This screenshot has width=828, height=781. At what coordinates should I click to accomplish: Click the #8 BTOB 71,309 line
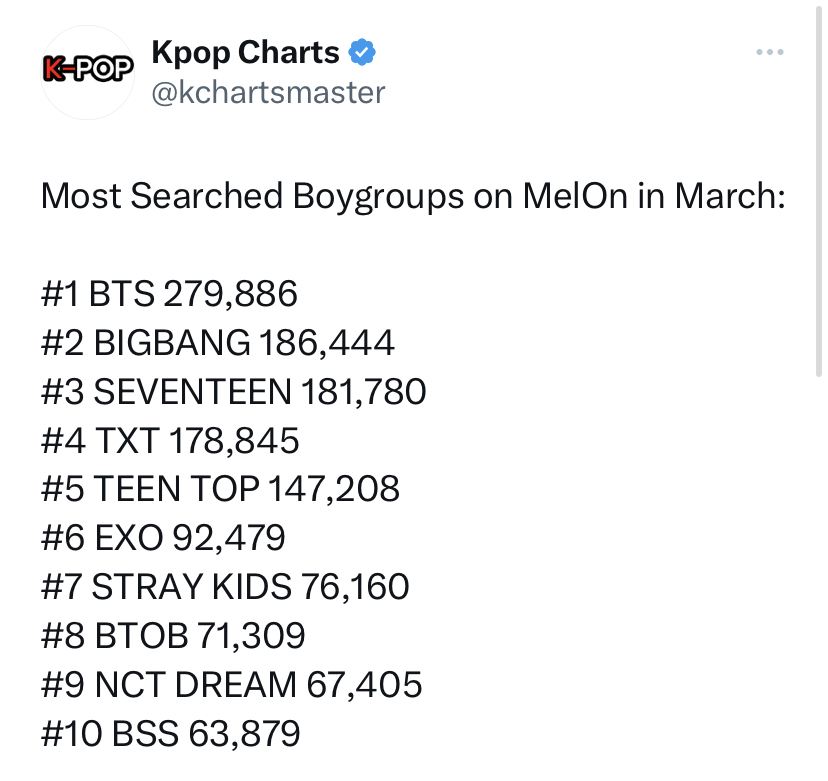(x=173, y=635)
